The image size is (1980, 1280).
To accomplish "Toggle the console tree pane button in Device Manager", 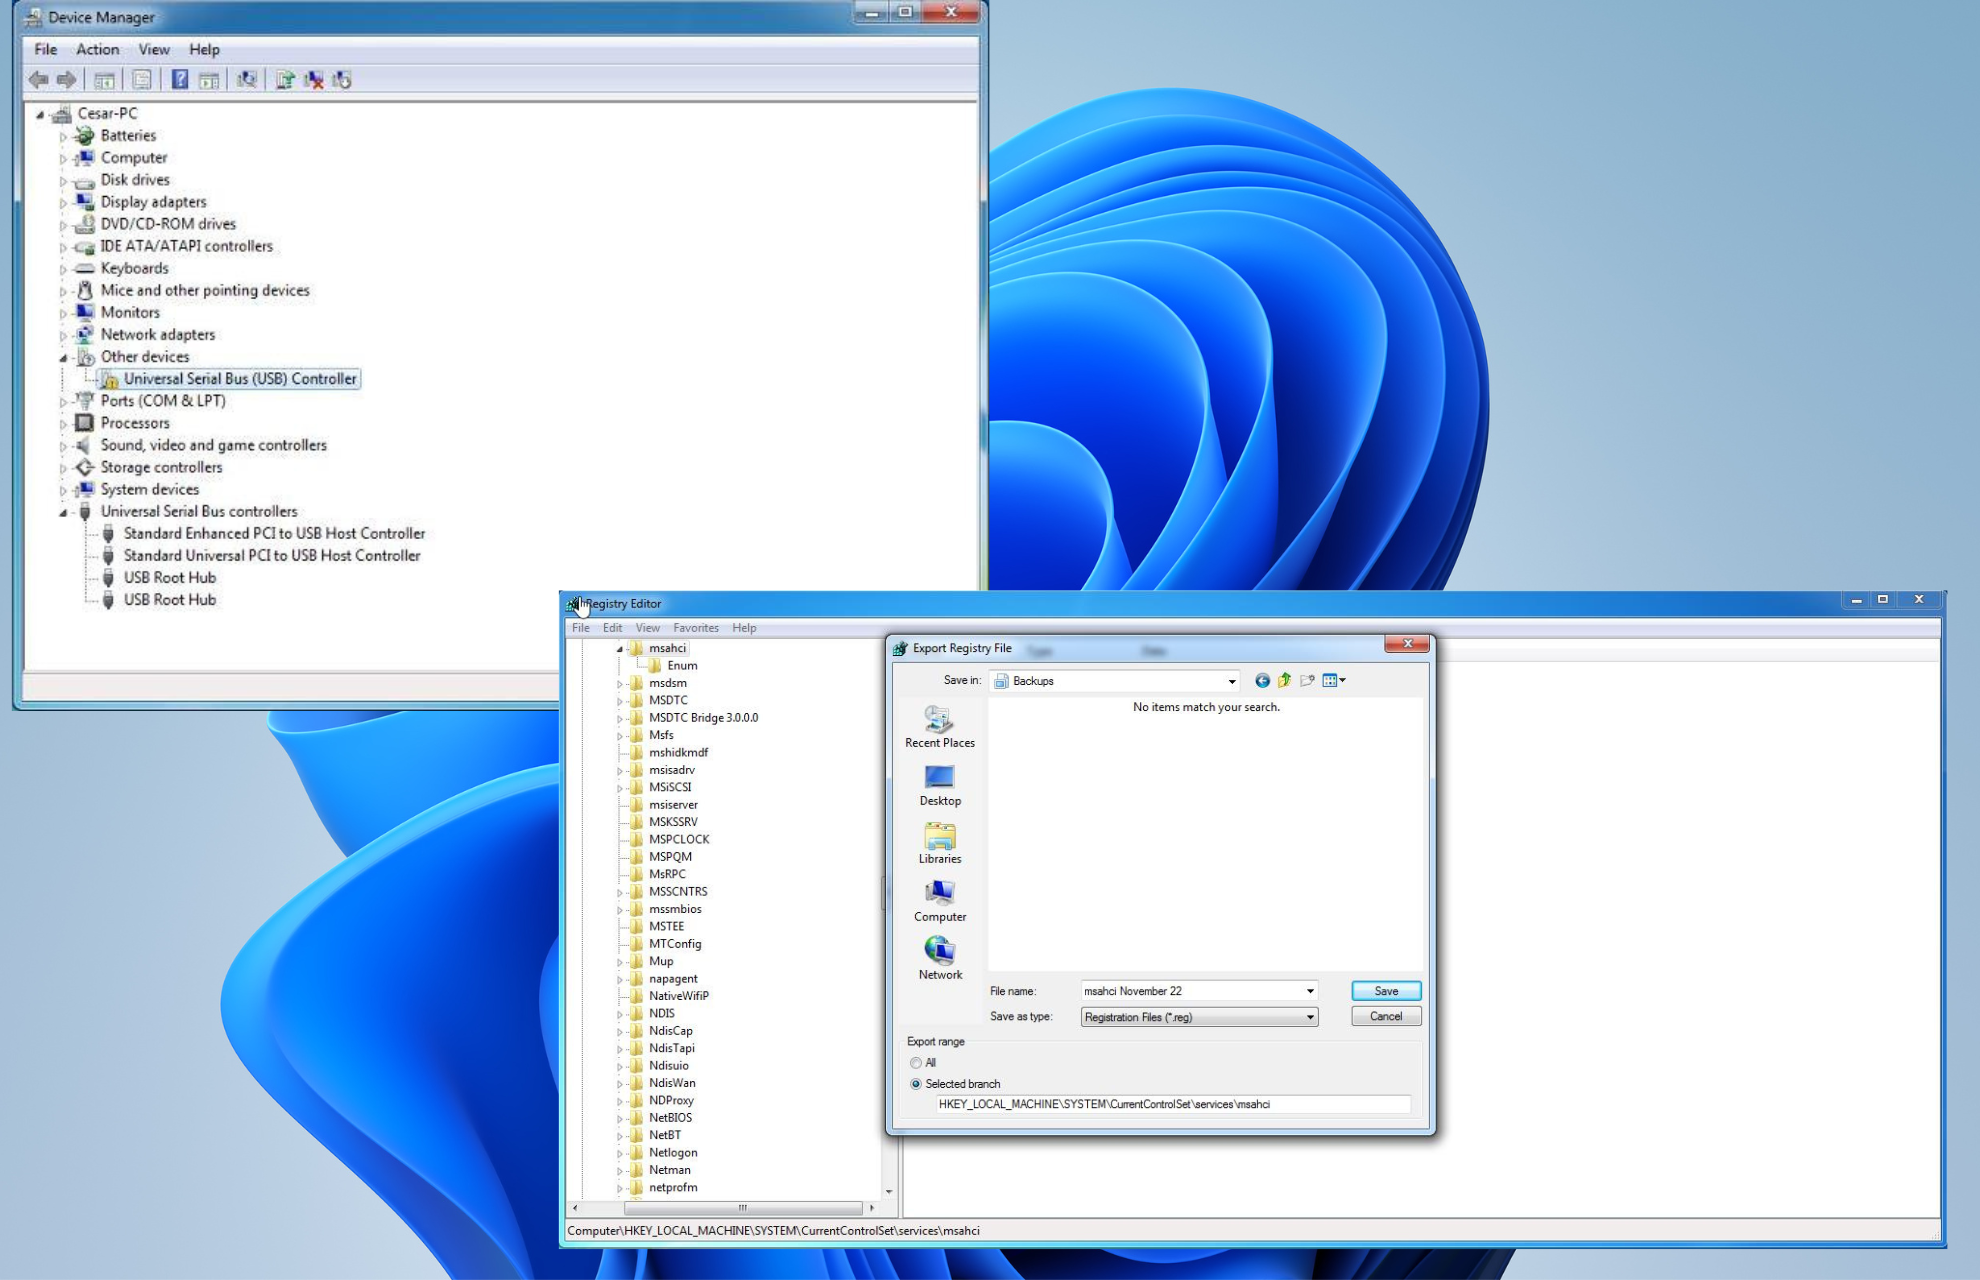I will point(104,80).
